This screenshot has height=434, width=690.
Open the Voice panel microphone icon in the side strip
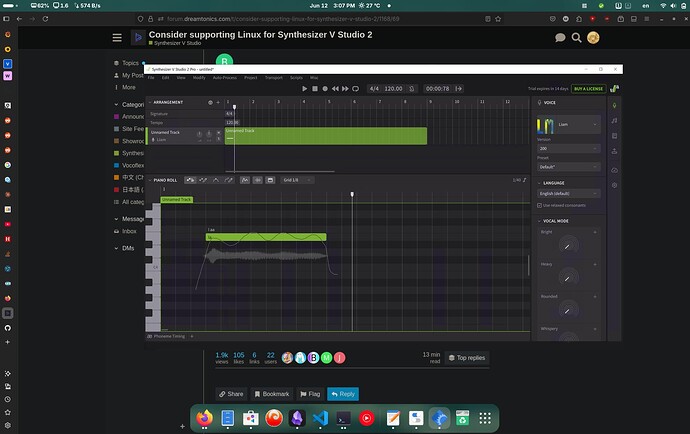[x=614, y=106]
